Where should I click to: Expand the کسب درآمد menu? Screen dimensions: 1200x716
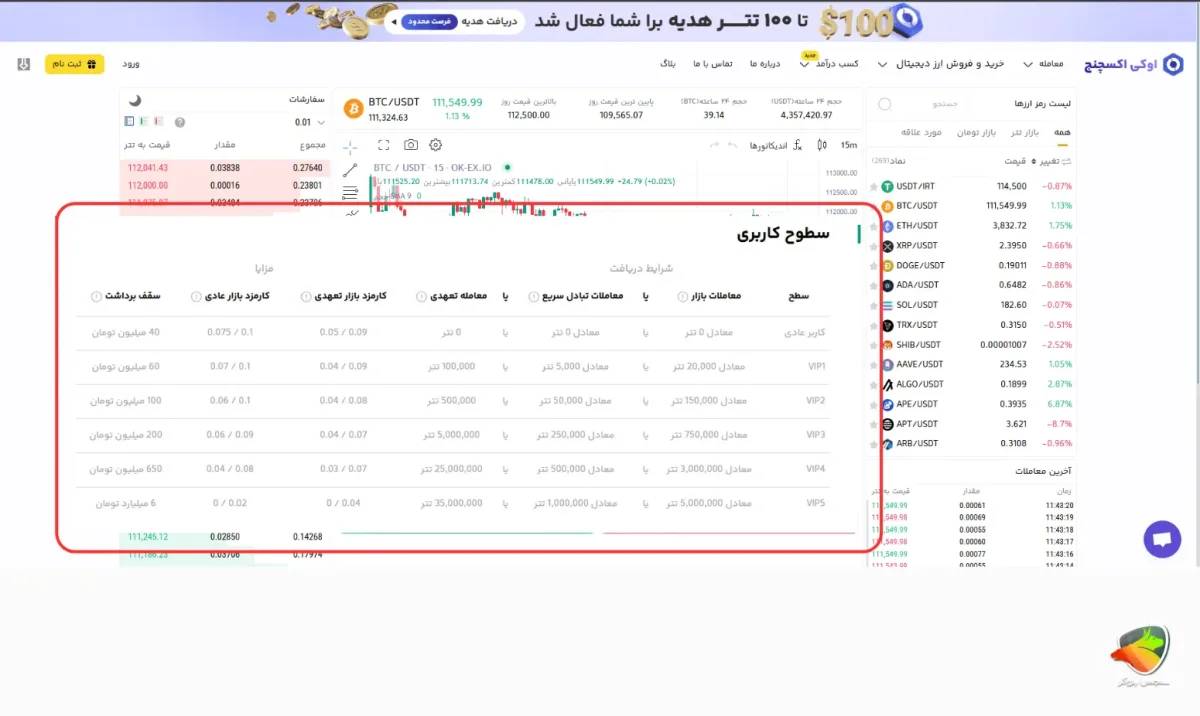click(830, 64)
